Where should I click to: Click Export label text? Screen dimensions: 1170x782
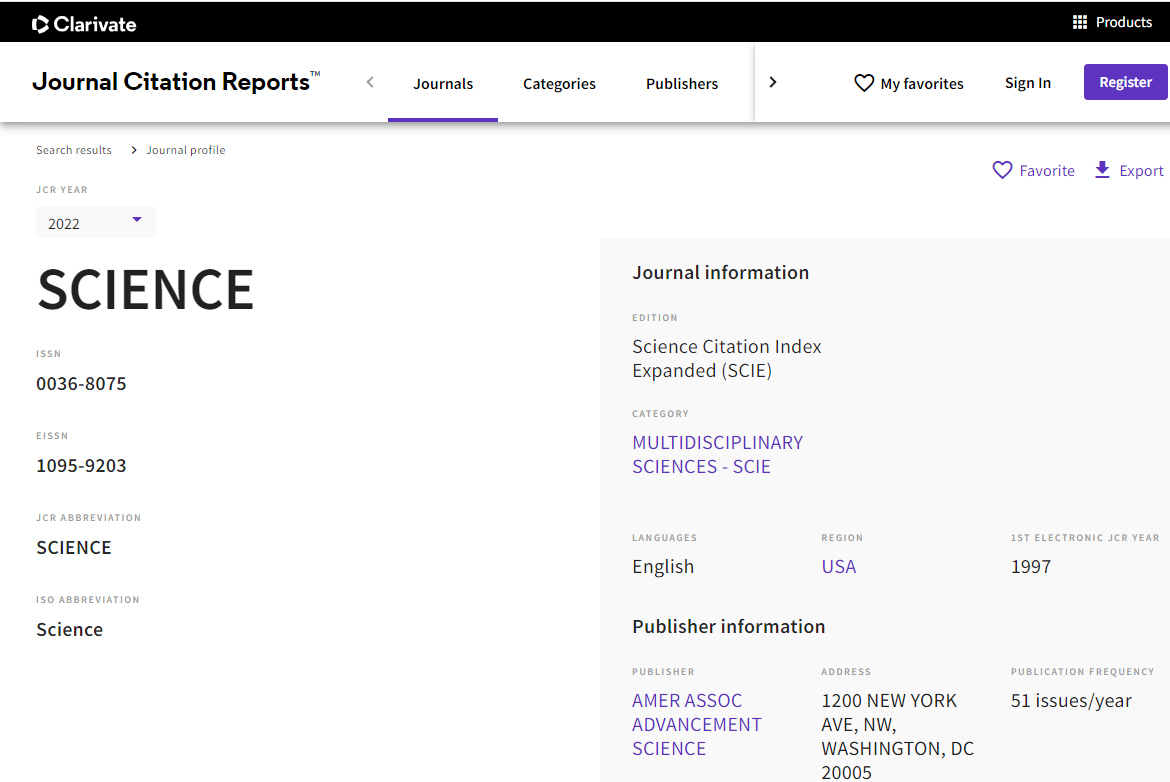tap(1141, 171)
